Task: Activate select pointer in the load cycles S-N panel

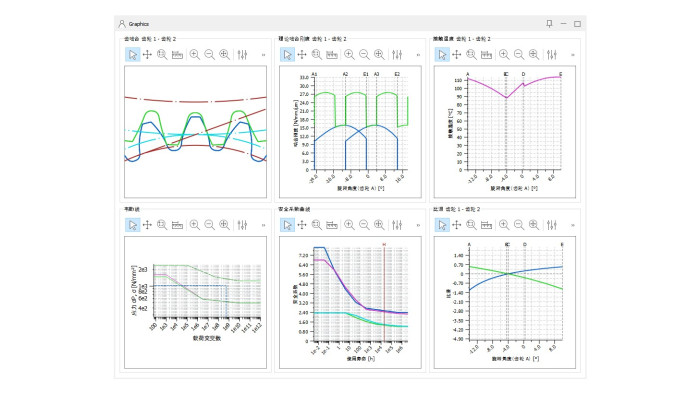Action: 133,225
